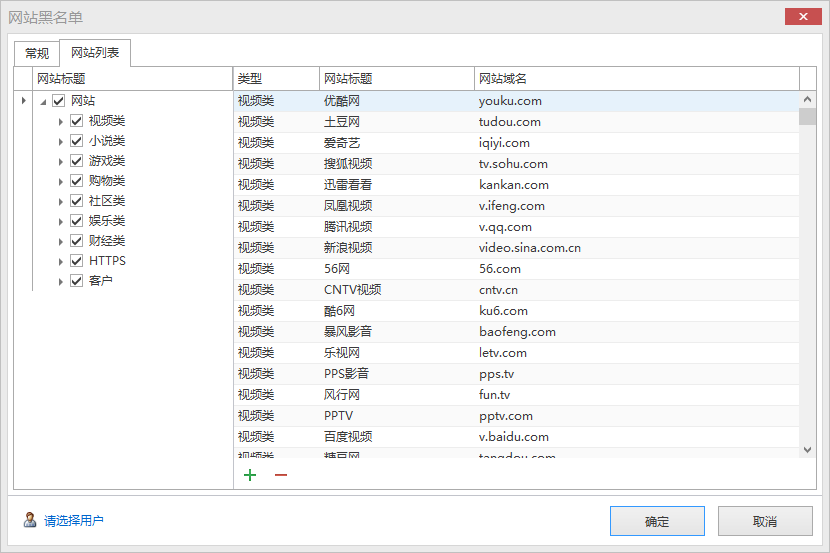Select the HTTPS tree label
This screenshot has height=553, width=830.
107,261
